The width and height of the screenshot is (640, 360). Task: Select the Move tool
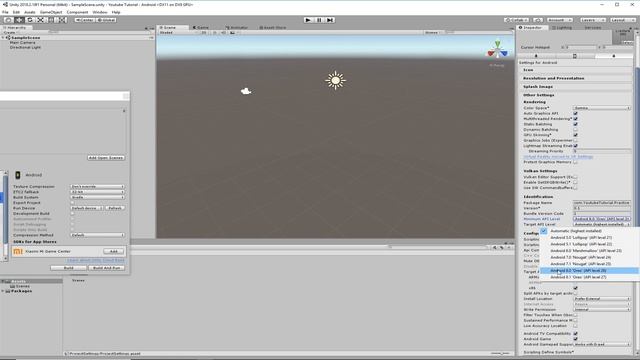(x=19, y=20)
